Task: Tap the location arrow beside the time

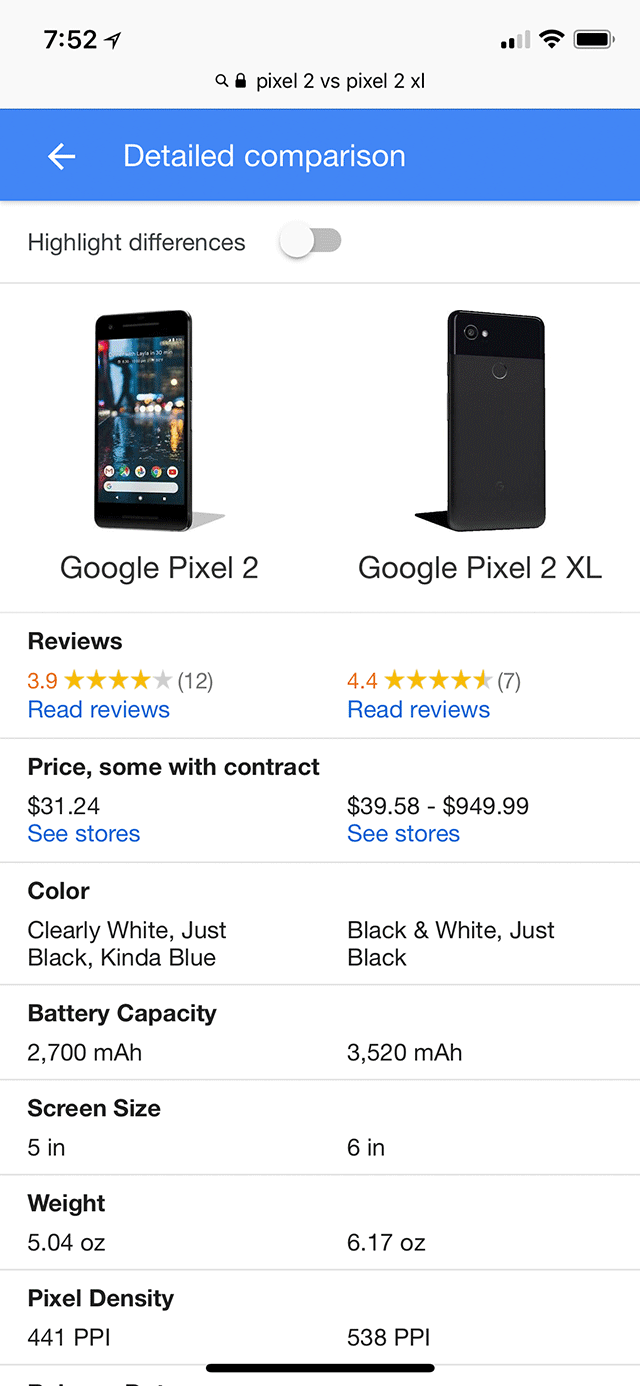Action: [113, 41]
